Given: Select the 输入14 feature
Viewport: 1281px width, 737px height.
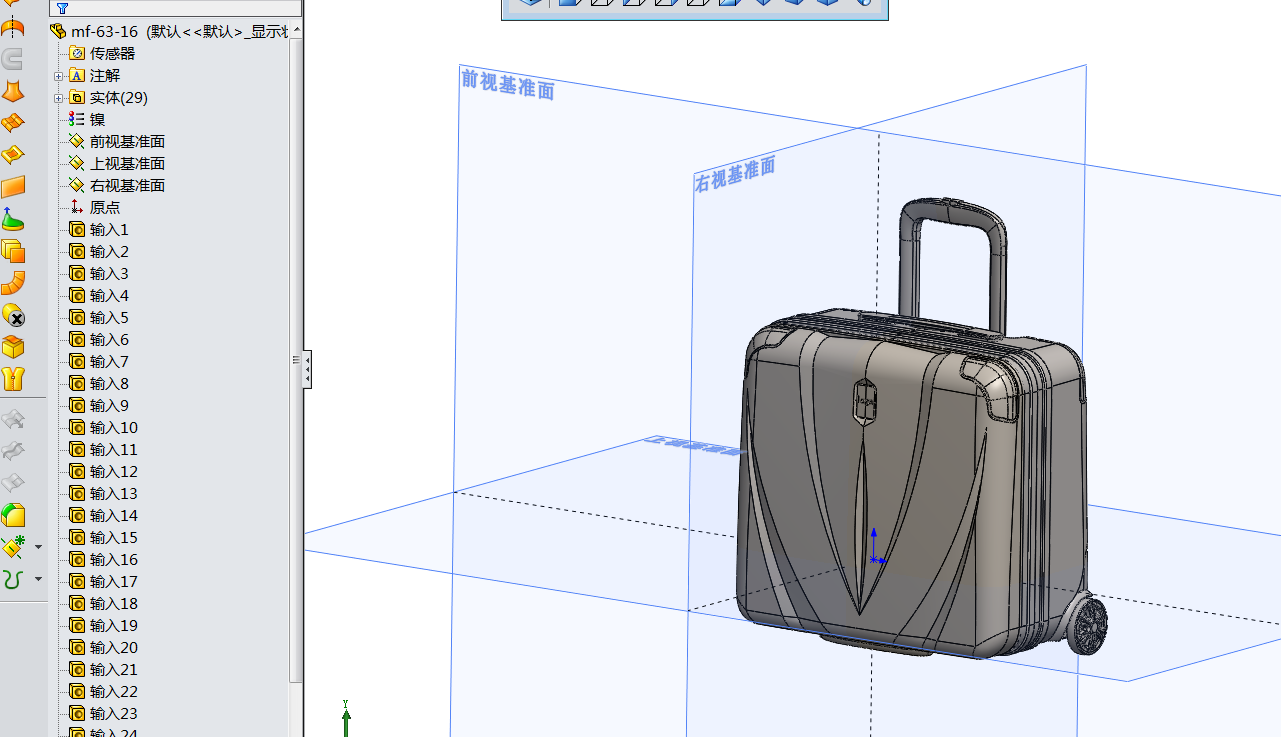Looking at the screenshot, I should pyautogui.click(x=104, y=516).
